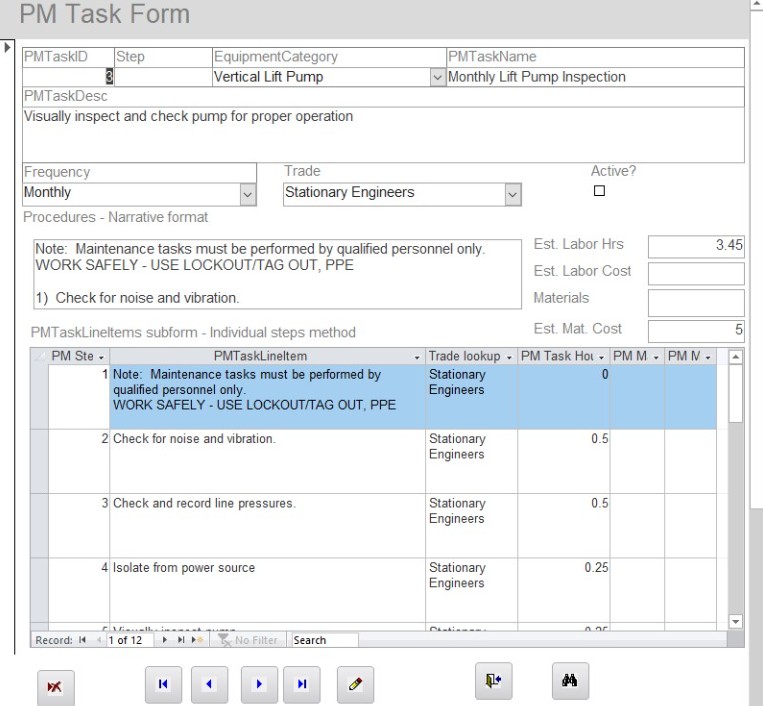Viewport: 763px width, 706px height.
Task: Click the PMTaskID field
Action: pos(68,77)
